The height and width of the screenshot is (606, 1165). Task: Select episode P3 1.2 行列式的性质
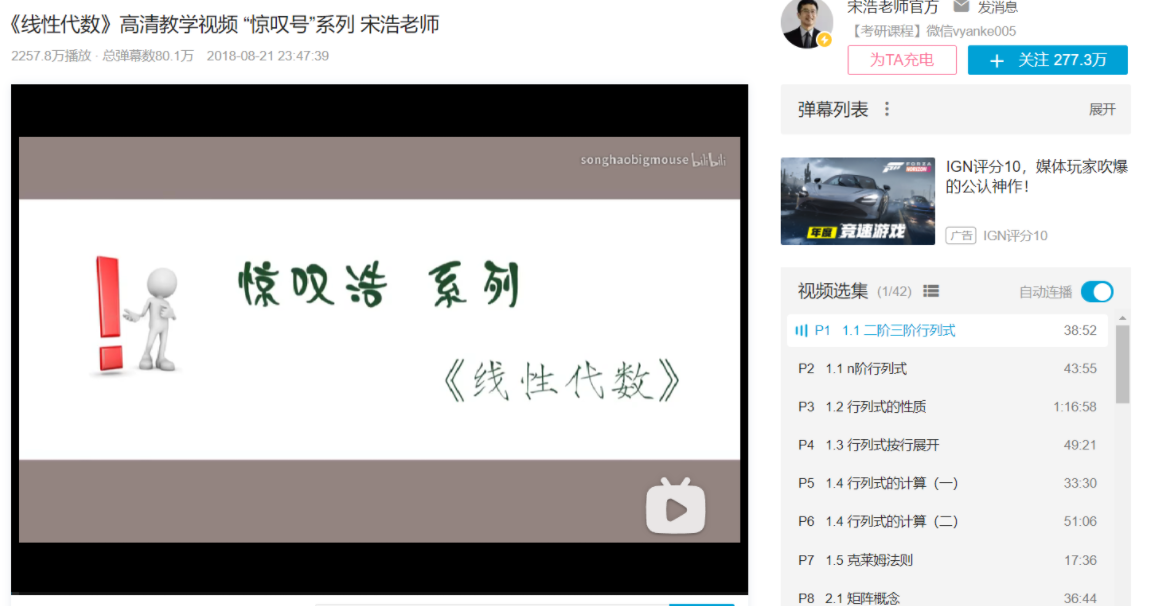pos(947,407)
